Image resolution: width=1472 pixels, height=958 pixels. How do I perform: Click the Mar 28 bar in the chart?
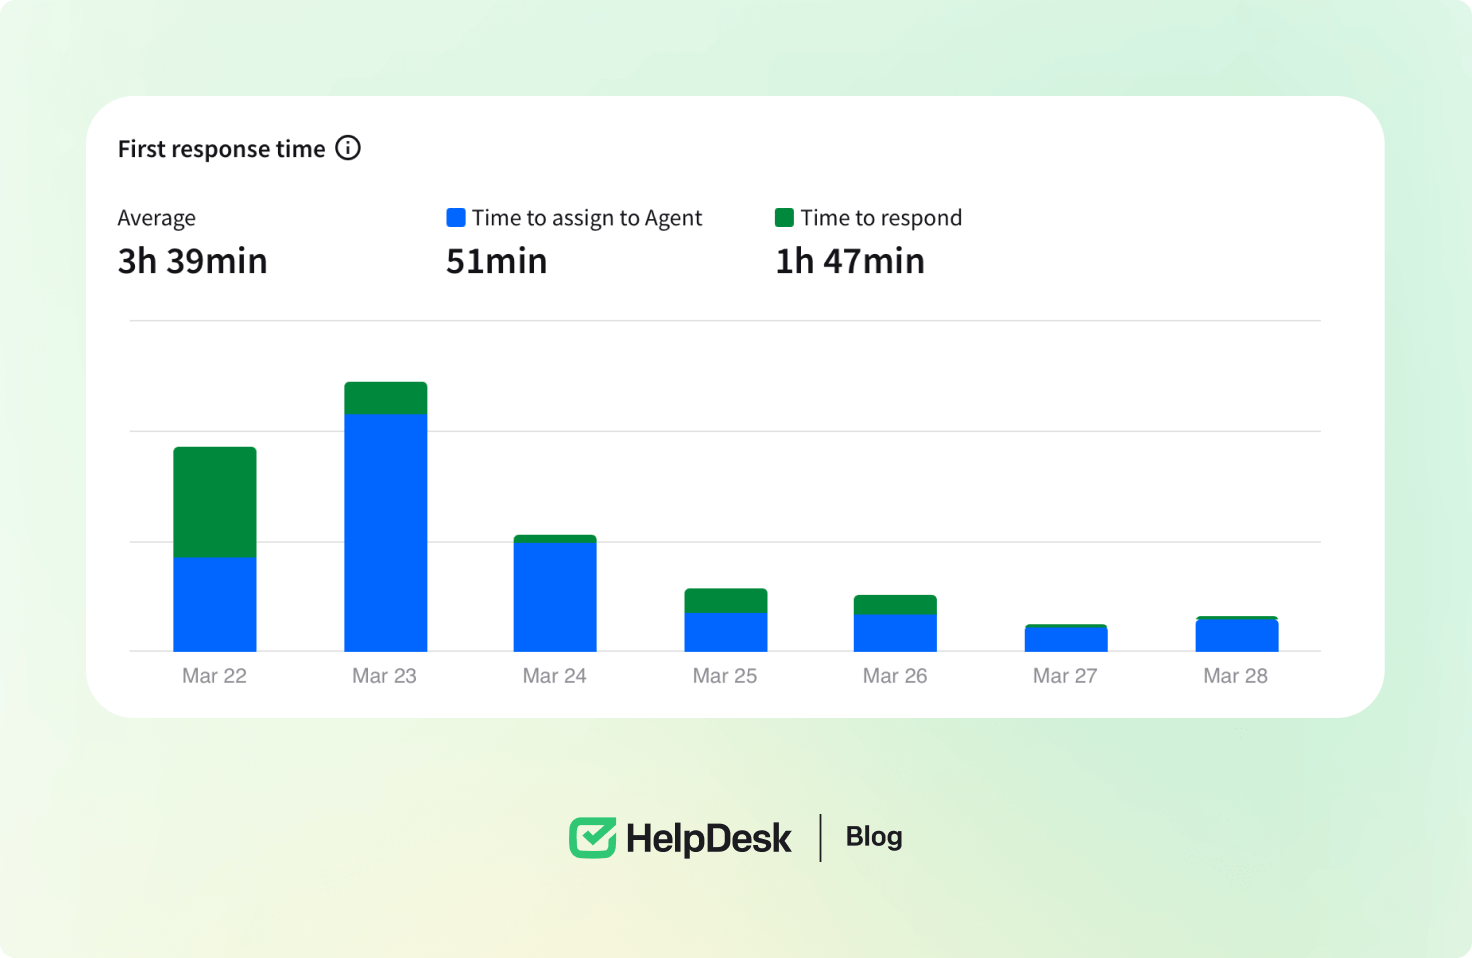click(x=1237, y=635)
